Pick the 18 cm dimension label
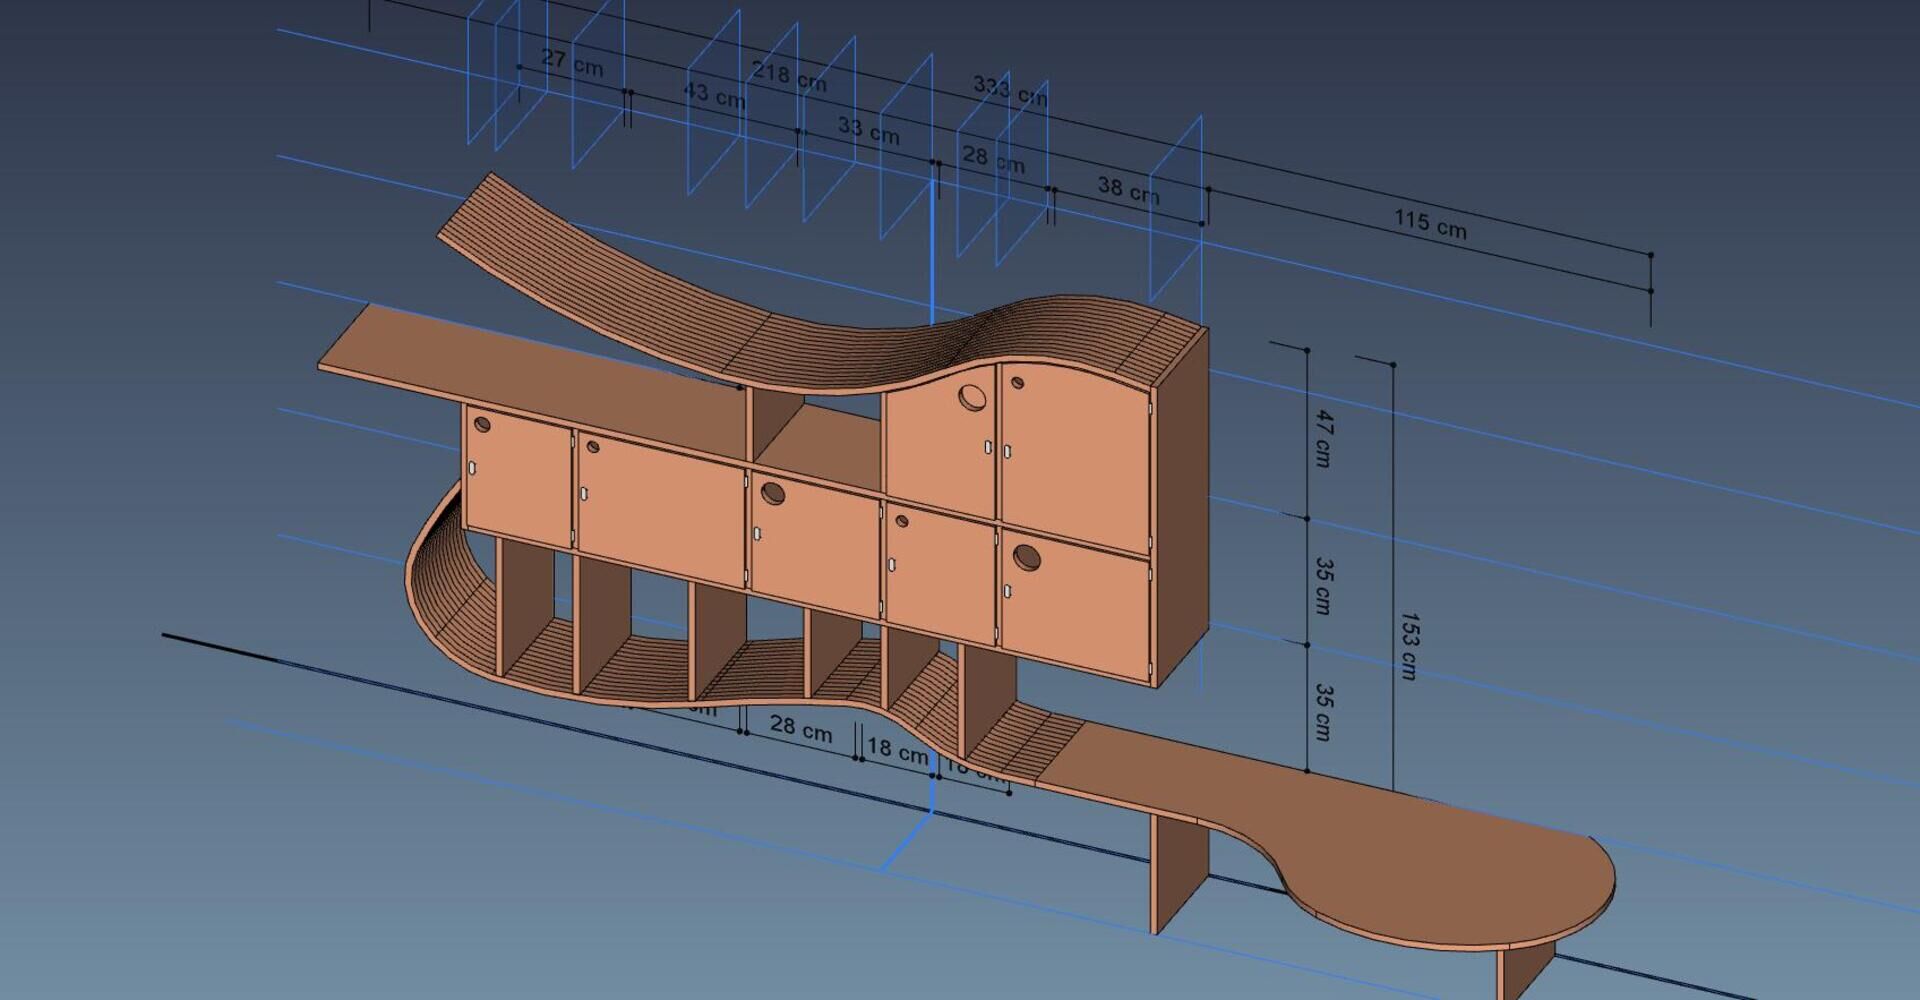Screen dimensions: 1920x1000 (x=896, y=750)
